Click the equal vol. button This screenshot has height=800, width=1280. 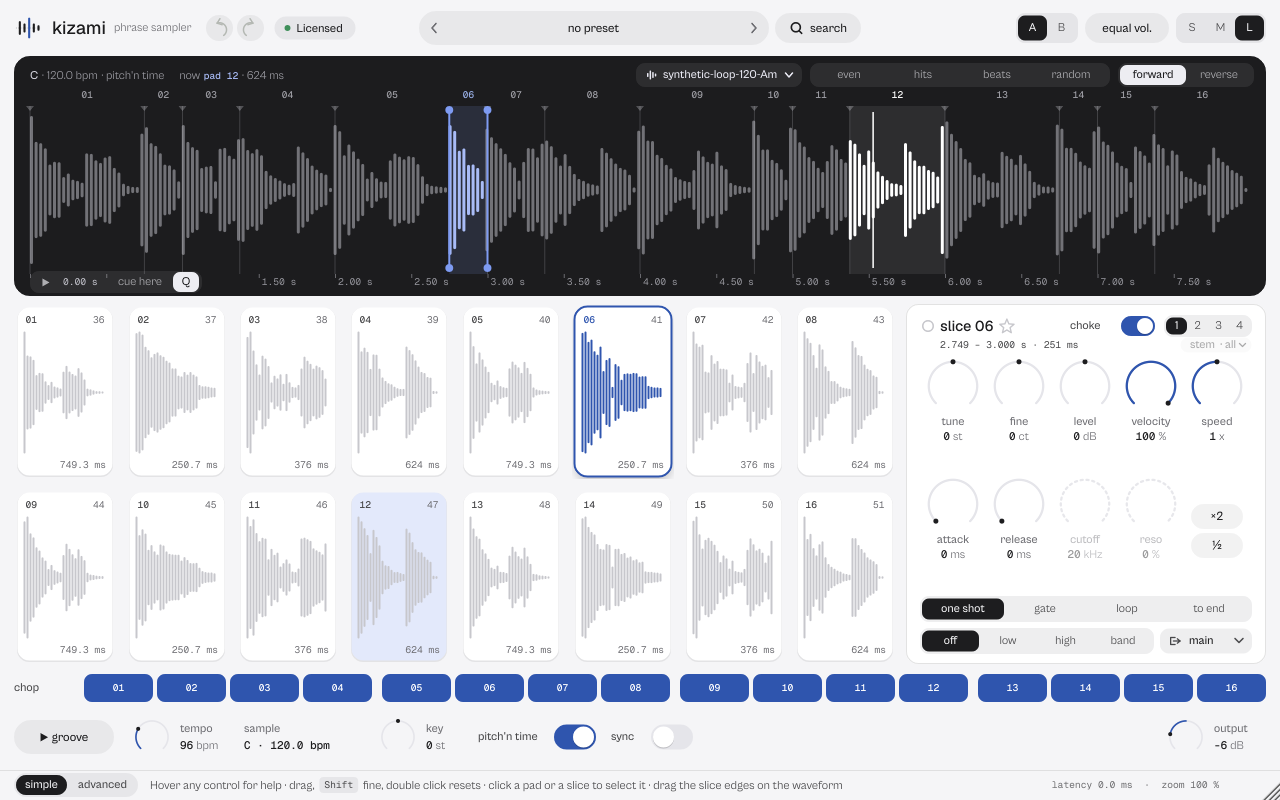tap(1127, 28)
